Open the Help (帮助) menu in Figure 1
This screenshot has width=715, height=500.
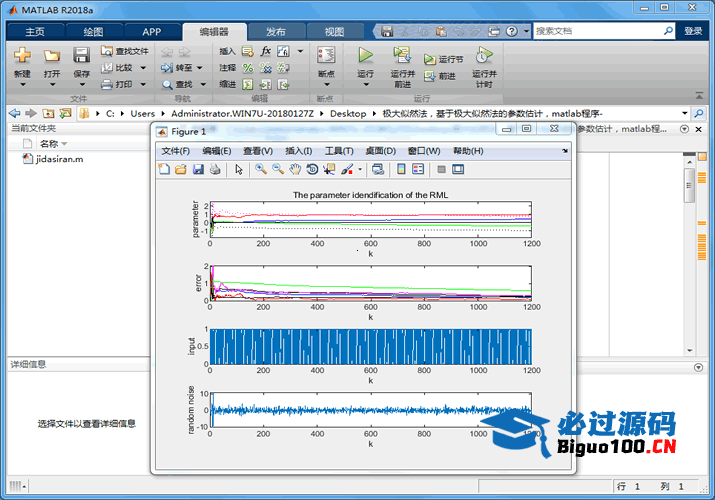(x=468, y=151)
